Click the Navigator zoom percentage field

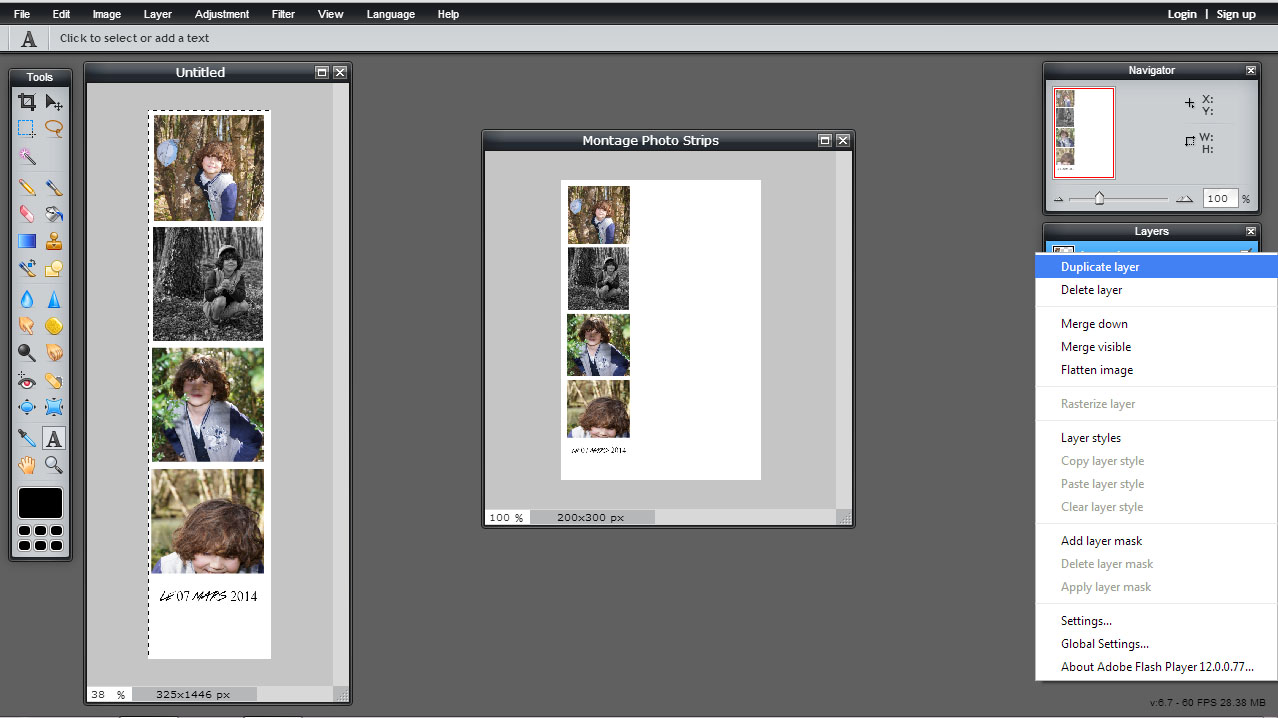pos(1219,199)
